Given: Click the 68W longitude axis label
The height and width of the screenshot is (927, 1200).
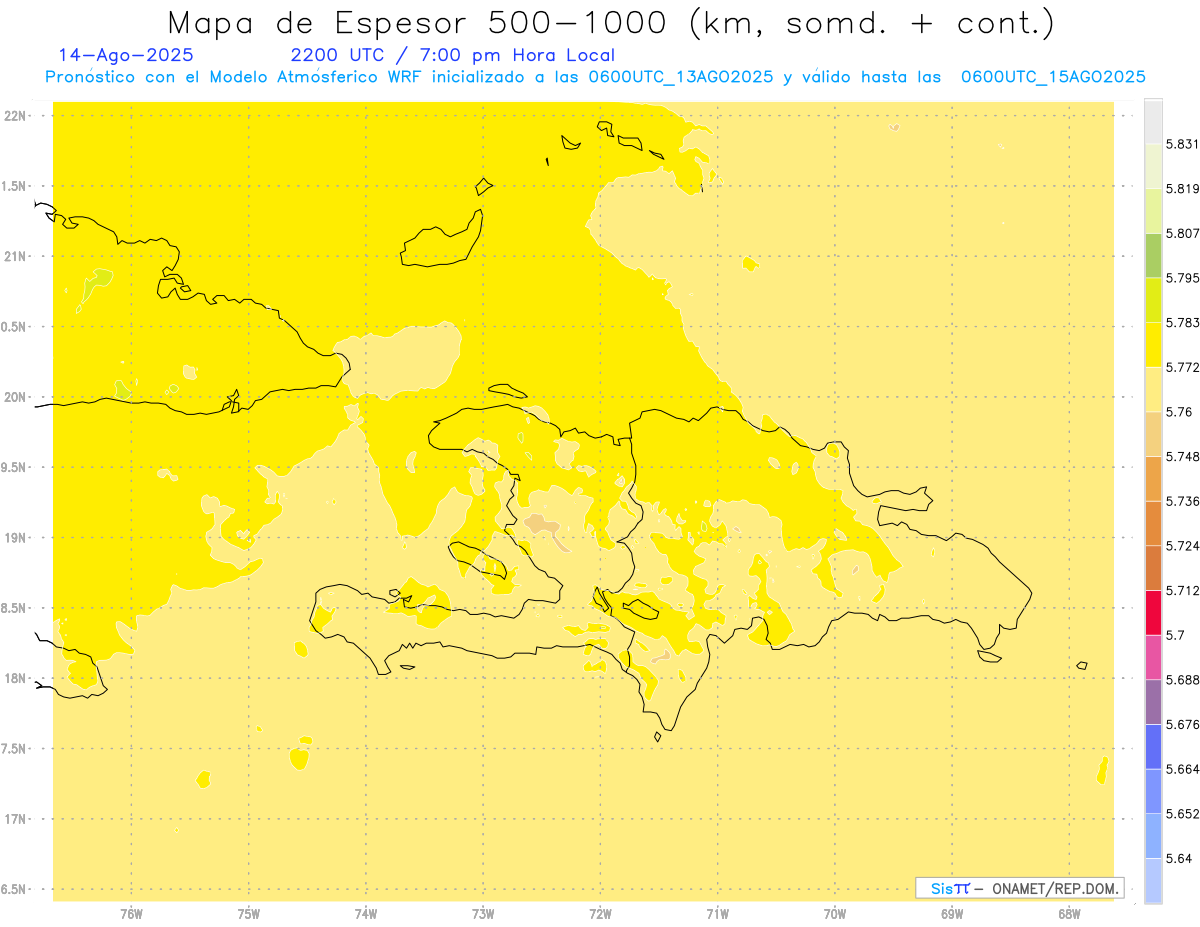Looking at the screenshot, I should coord(1069,914).
